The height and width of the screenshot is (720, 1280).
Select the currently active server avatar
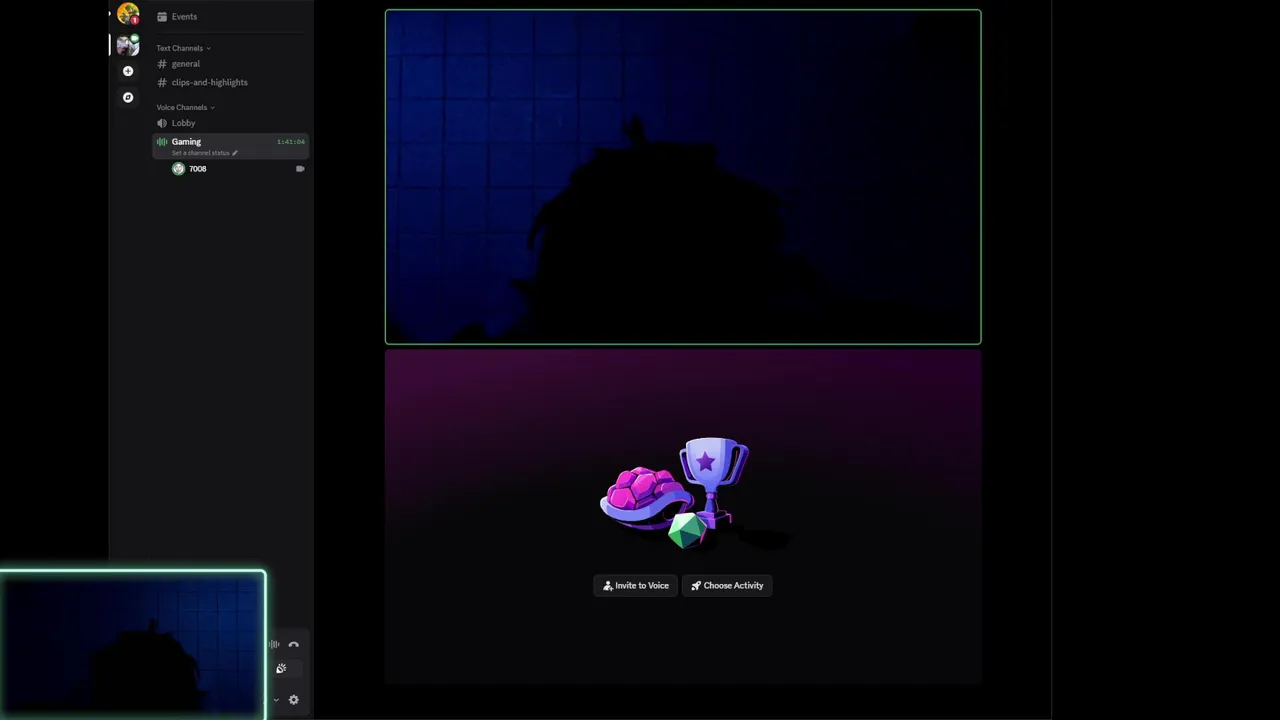click(x=127, y=45)
